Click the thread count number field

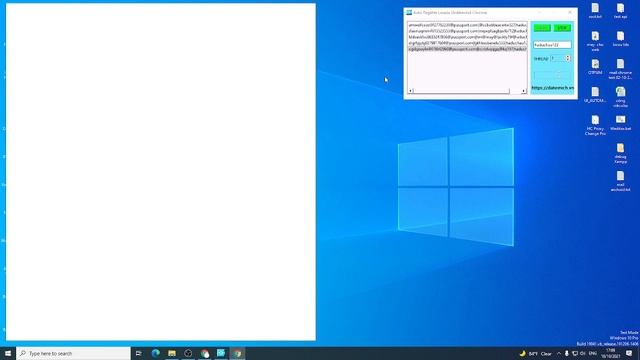[558, 59]
